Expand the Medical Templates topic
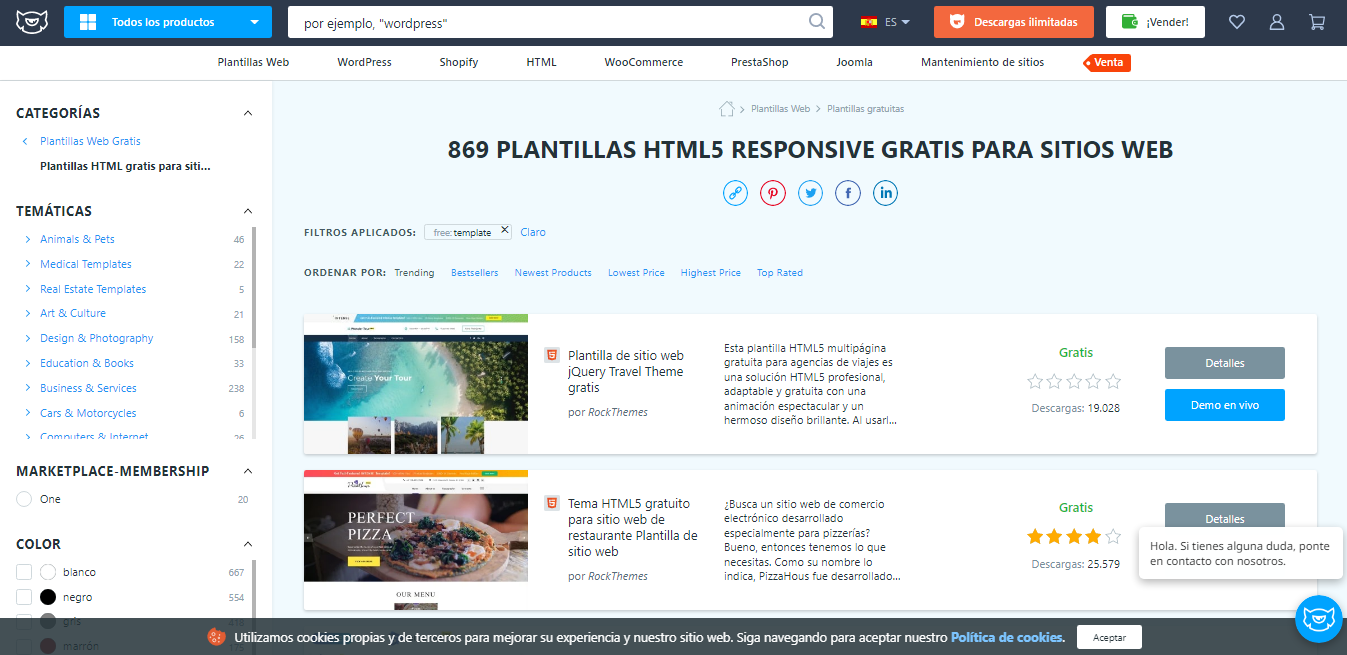Viewport: 1347px width, 655px height. tap(27, 264)
